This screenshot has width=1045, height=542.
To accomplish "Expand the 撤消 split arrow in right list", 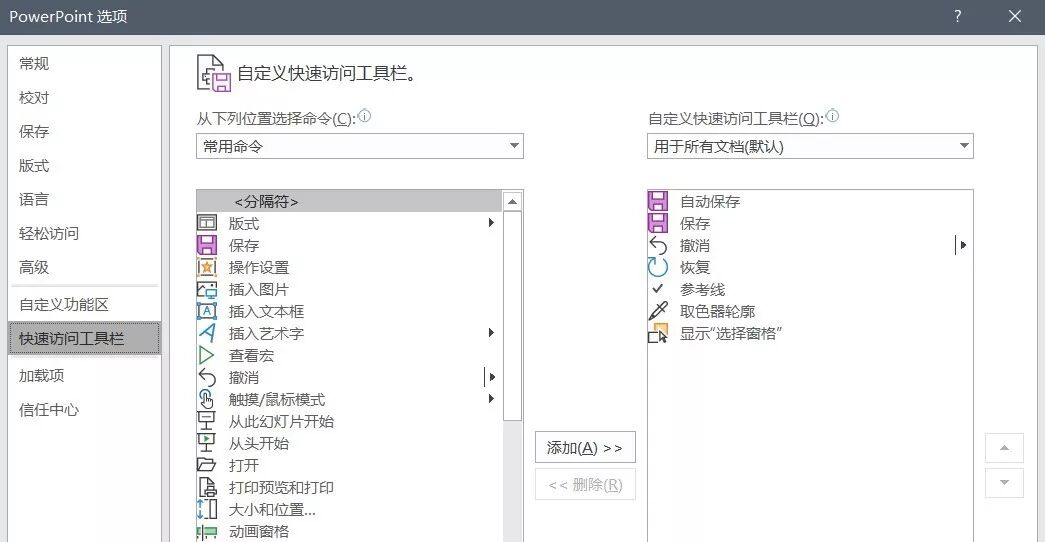I will 962,245.
